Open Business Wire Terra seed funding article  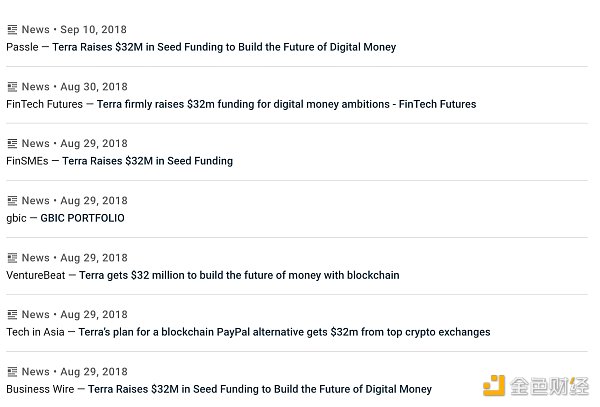pyautogui.click(x=260, y=389)
